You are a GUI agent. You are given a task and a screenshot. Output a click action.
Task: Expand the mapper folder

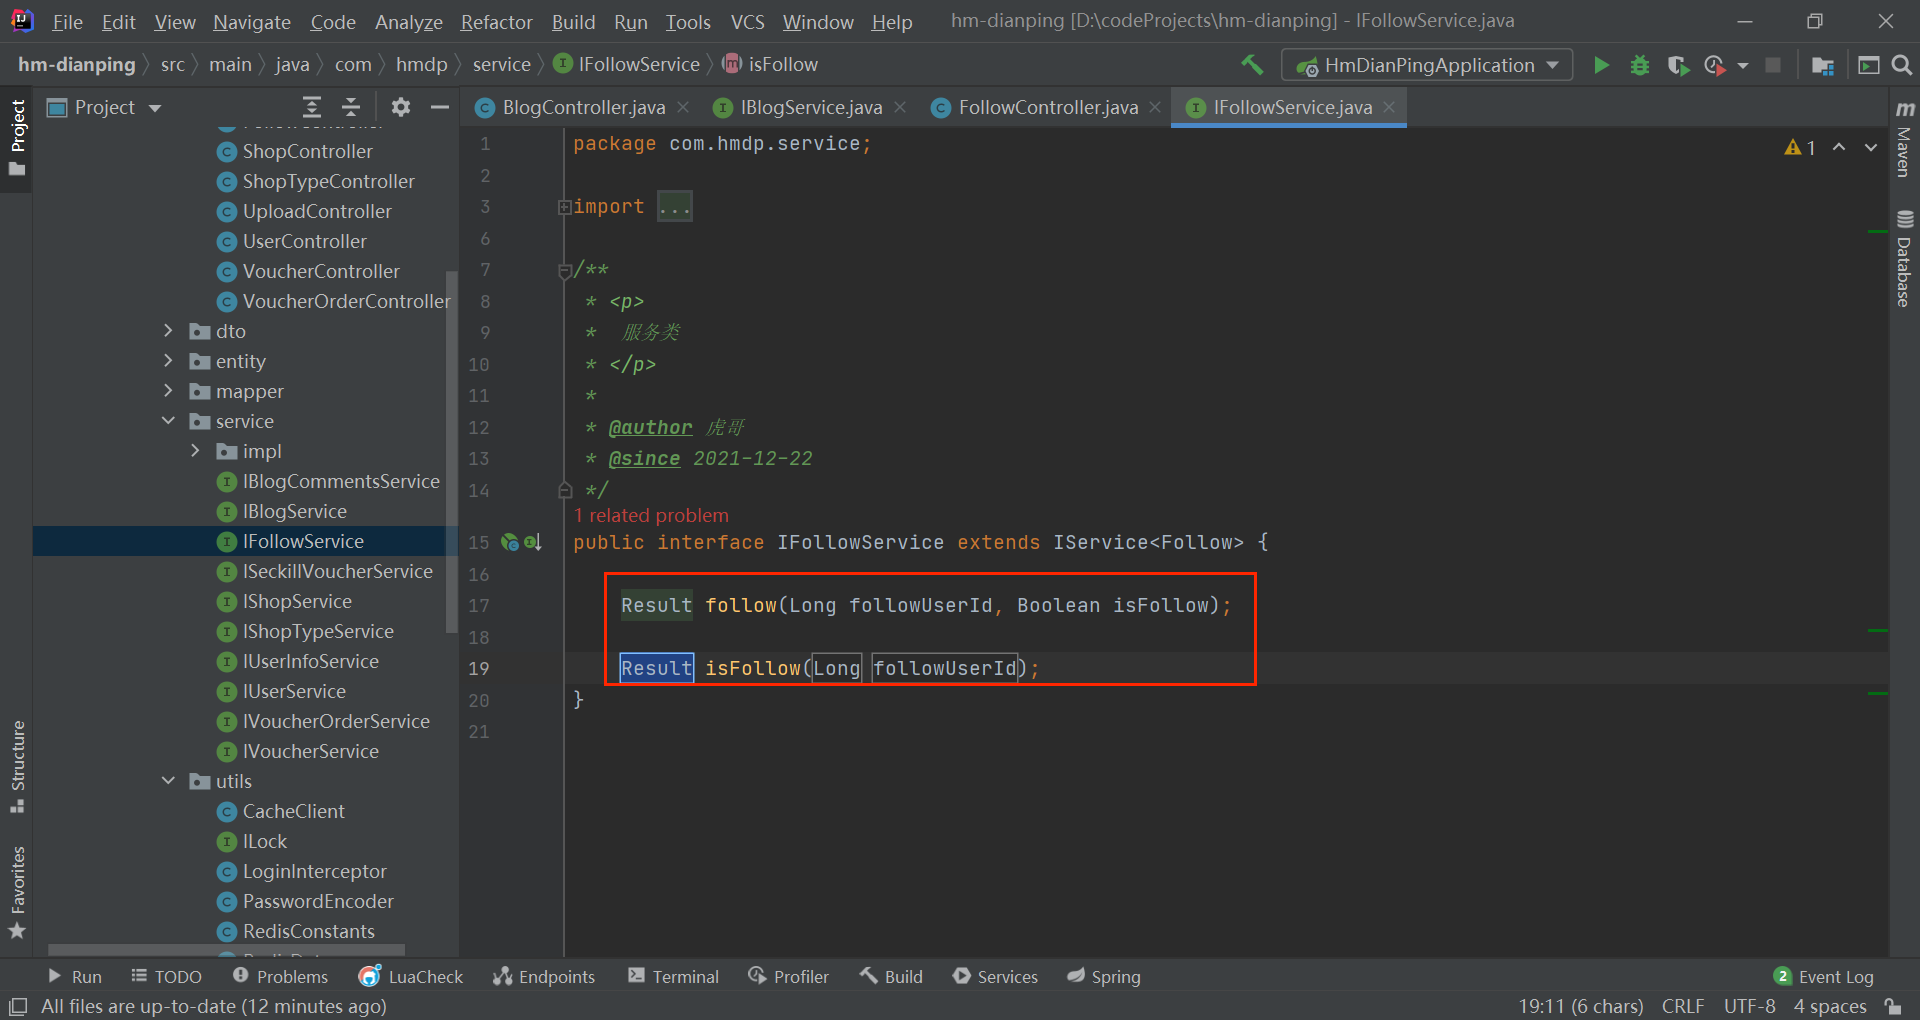168,391
